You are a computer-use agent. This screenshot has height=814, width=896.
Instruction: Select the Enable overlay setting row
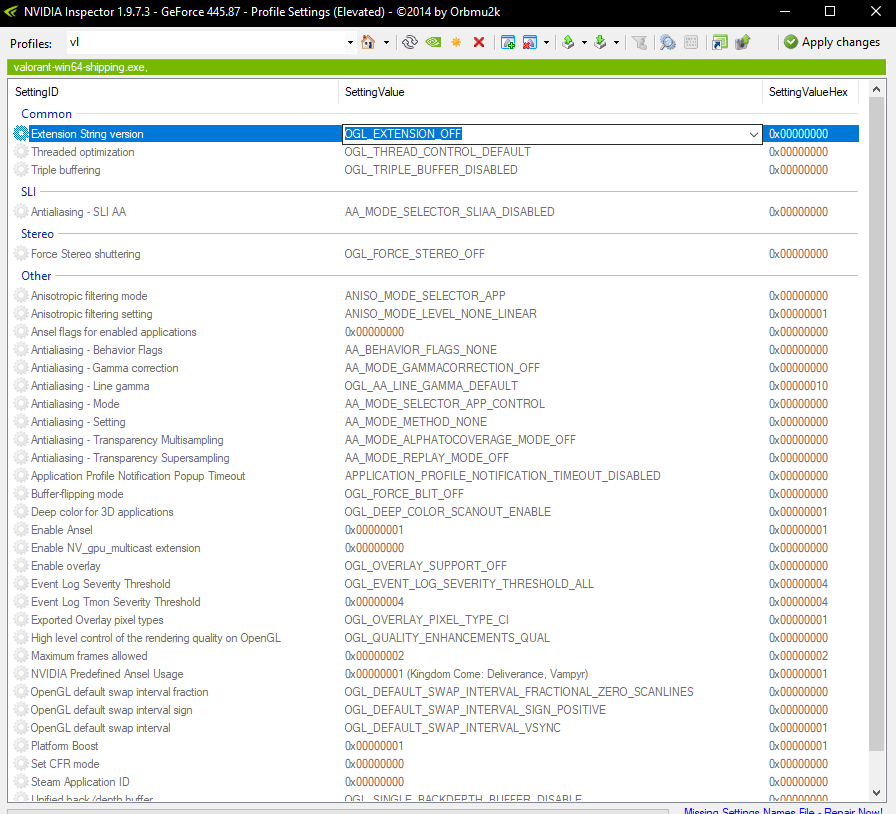[435, 566]
